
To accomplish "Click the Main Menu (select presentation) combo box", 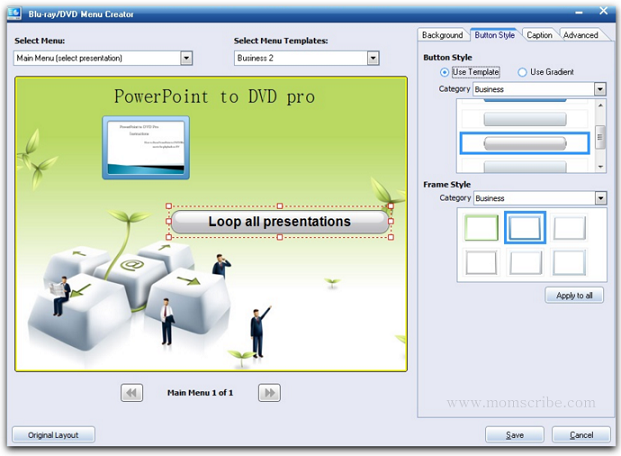I will pos(103,58).
